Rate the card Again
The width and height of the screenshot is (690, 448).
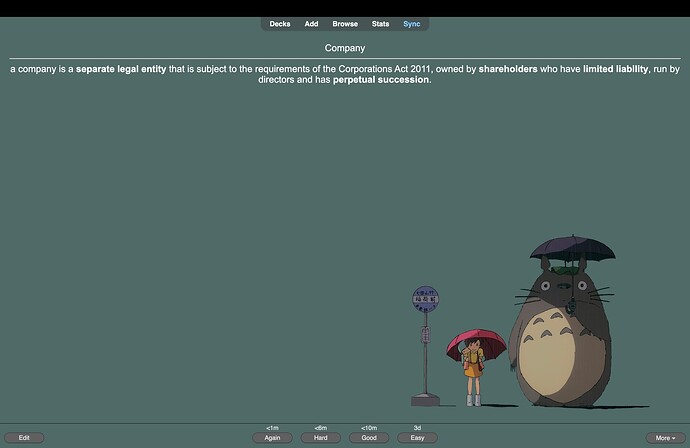[272, 438]
